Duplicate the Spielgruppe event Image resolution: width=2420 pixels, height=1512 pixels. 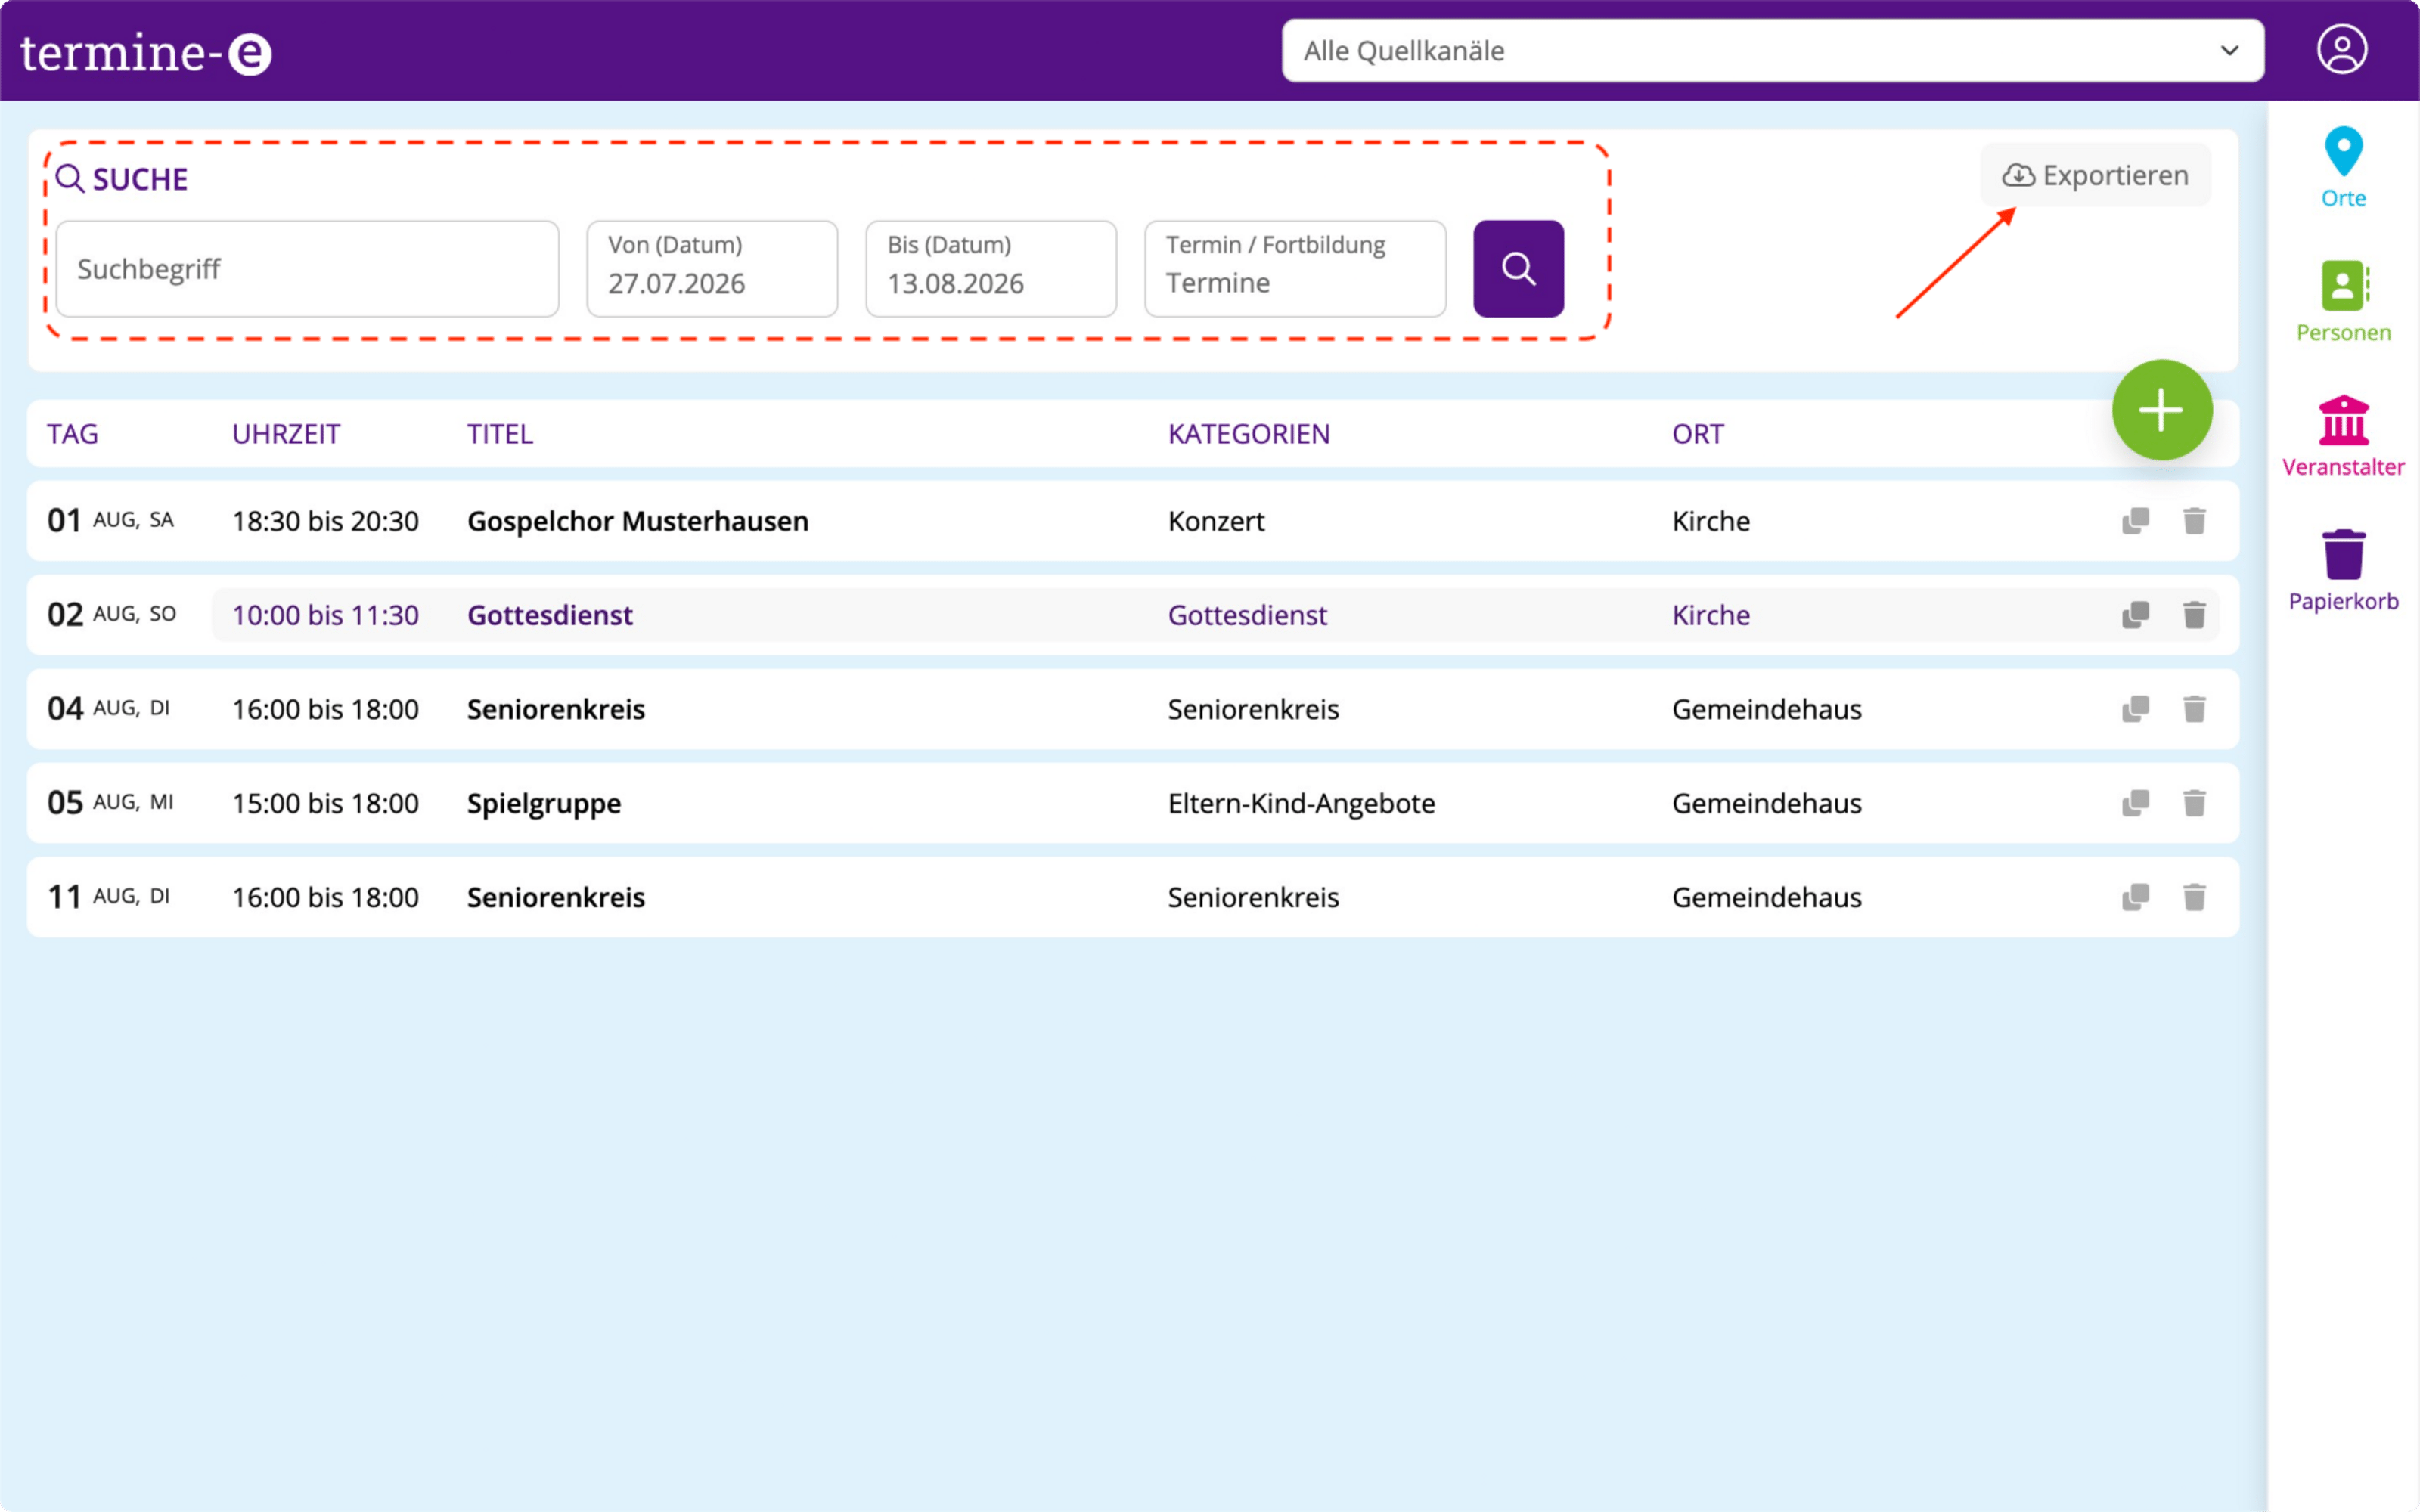[2135, 803]
